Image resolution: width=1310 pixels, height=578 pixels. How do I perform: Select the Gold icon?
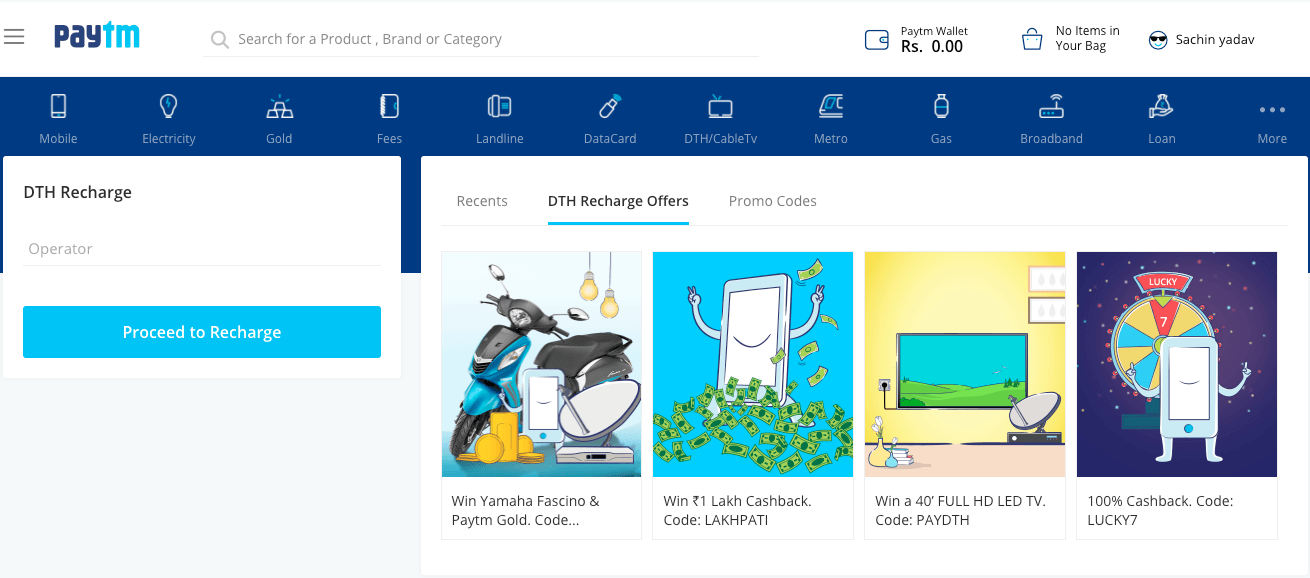click(x=279, y=106)
